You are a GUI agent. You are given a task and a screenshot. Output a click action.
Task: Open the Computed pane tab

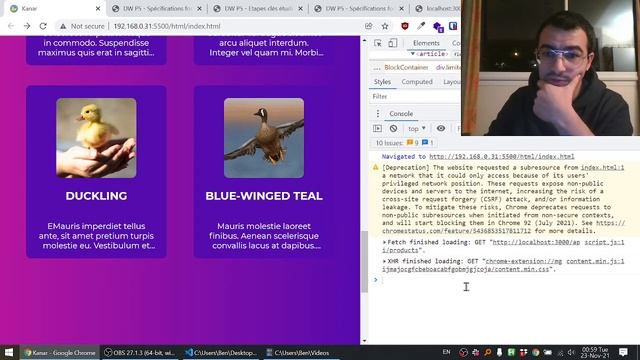[x=417, y=82]
